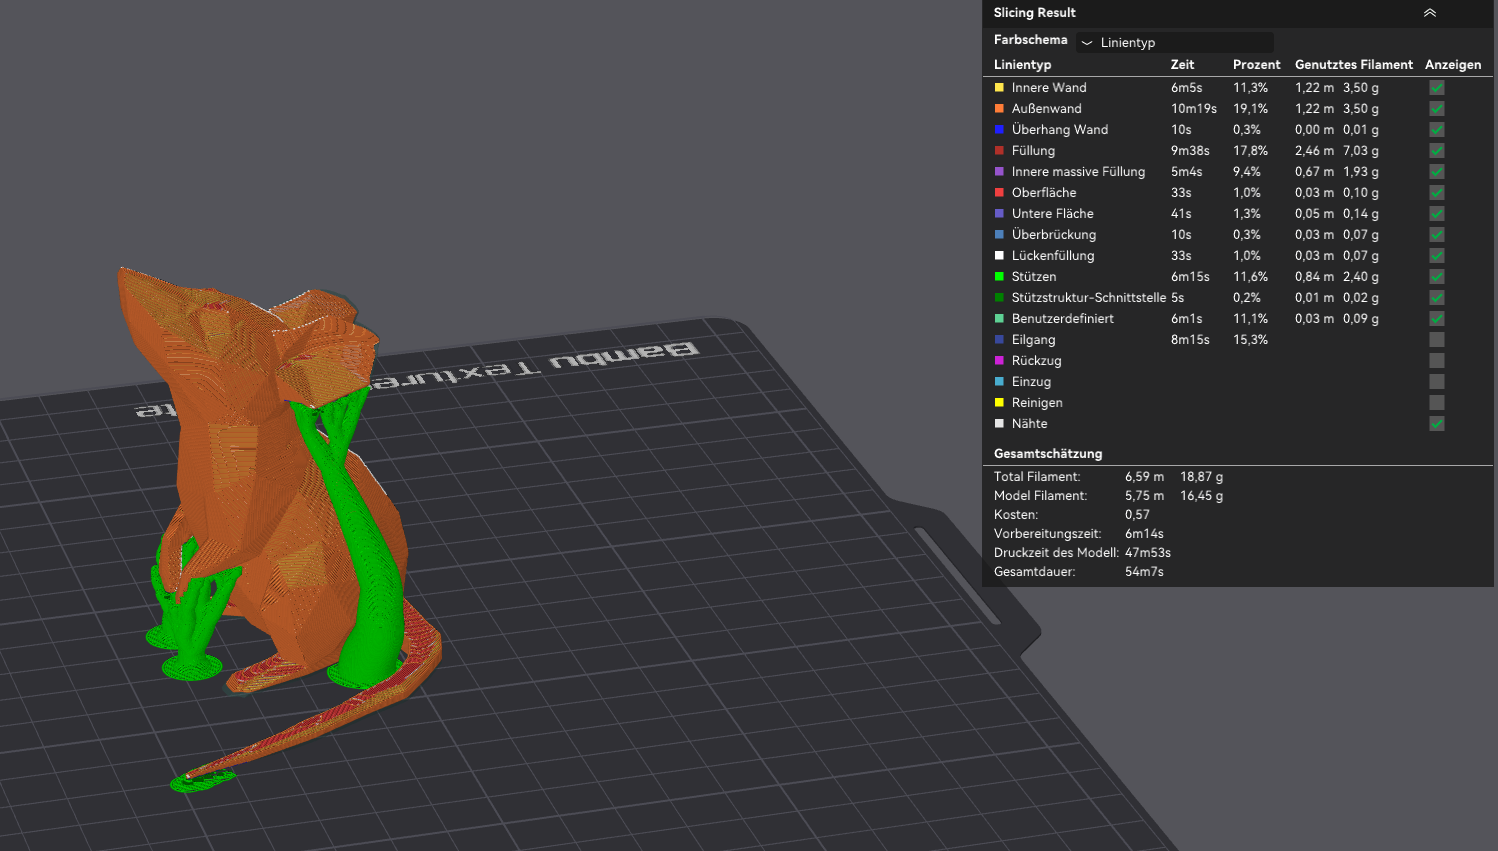
Task: Toggle Stützstruktur-Schnittstelle checkbox
Action: [1437, 298]
